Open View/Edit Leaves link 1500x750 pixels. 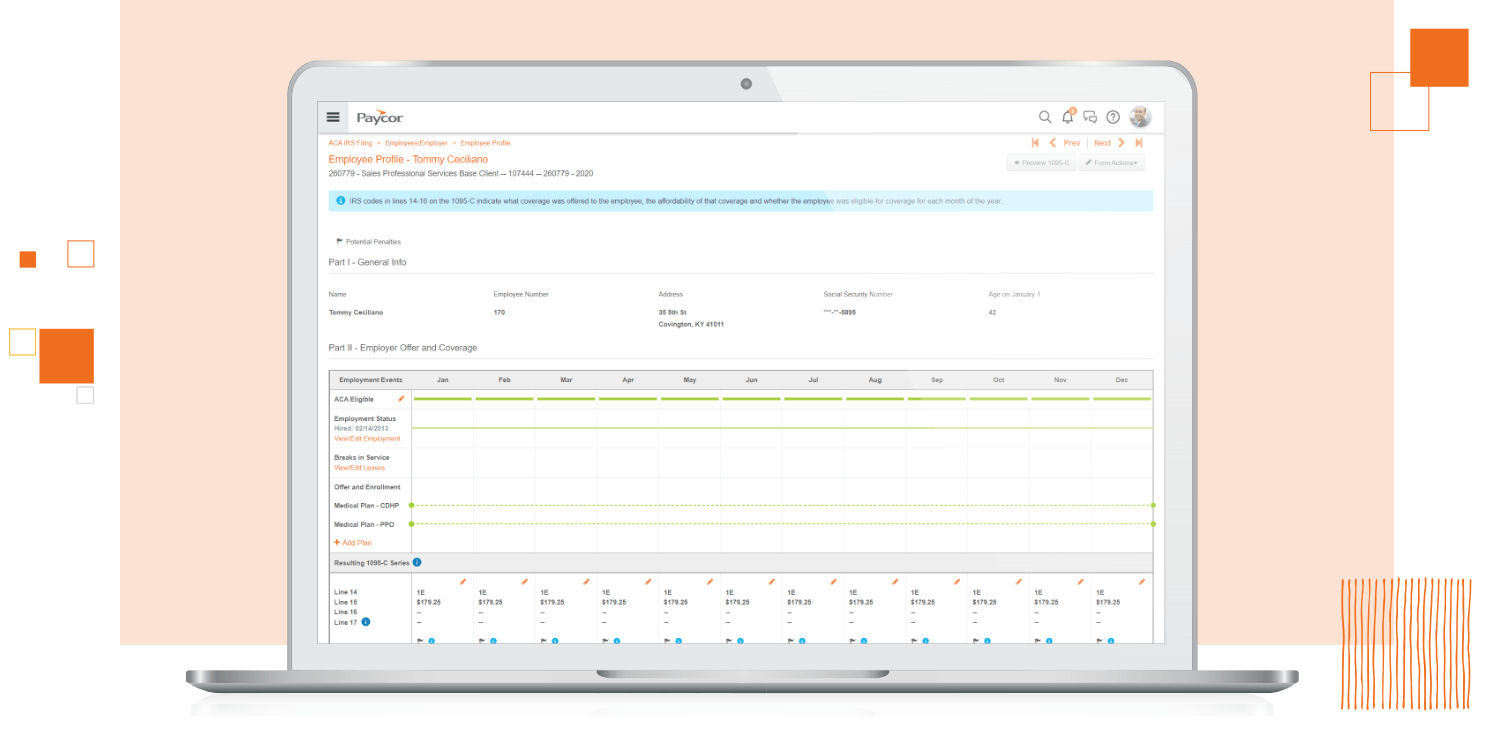click(x=359, y=468)
